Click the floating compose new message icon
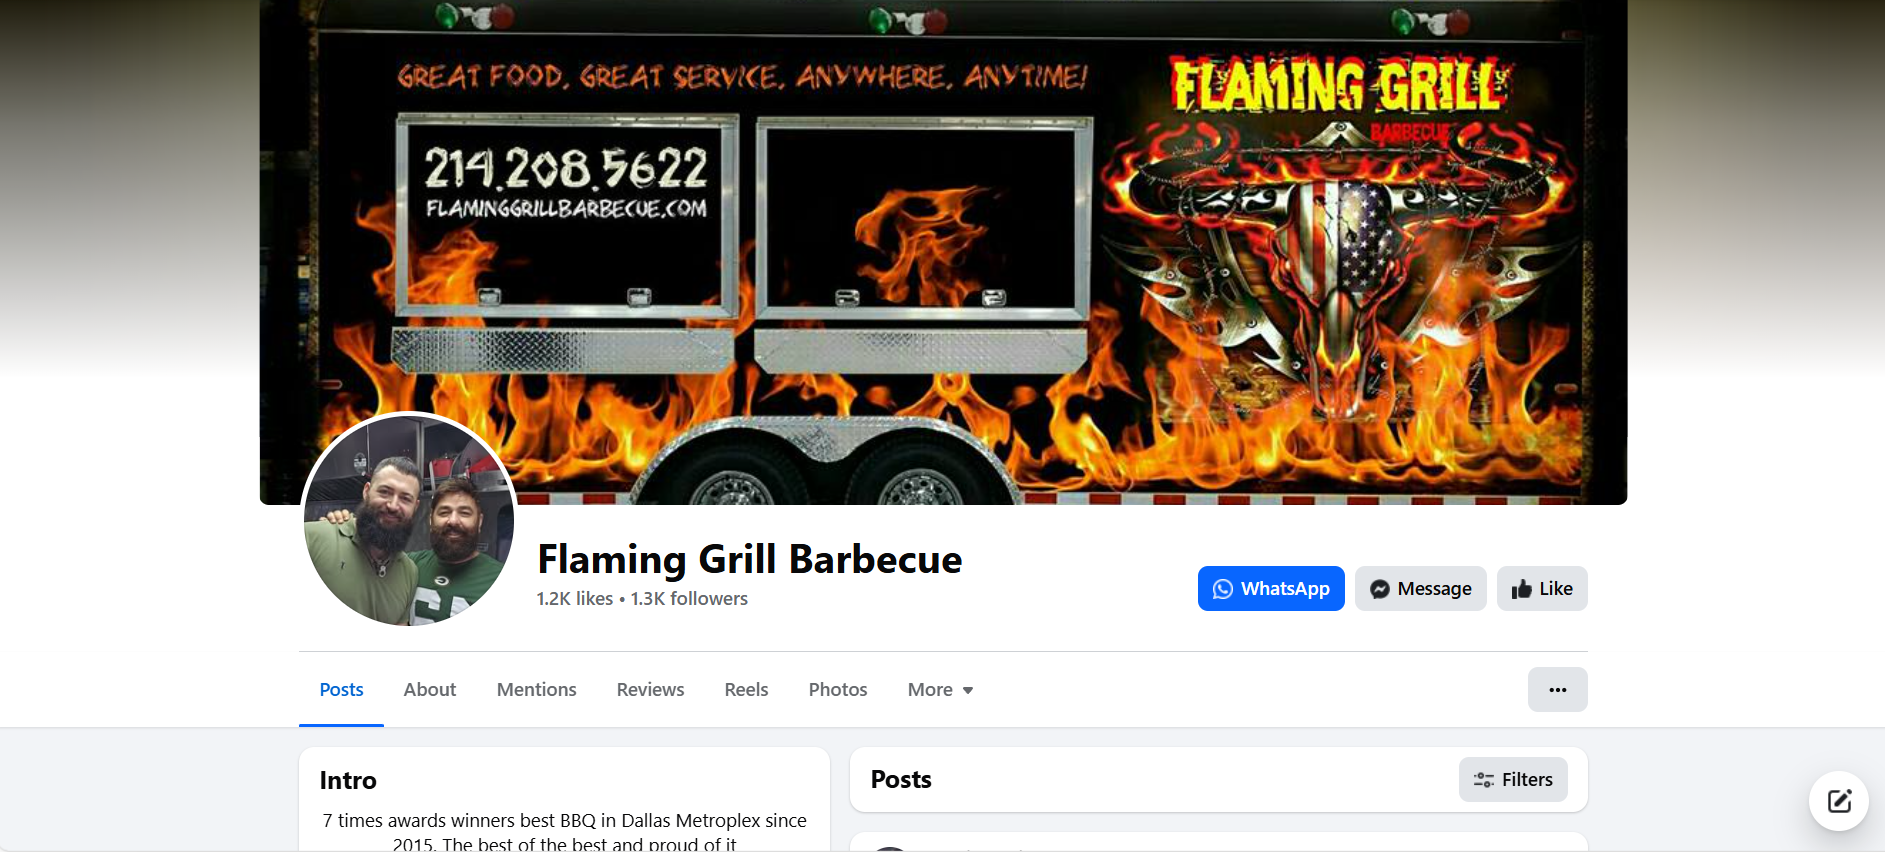 click(x=1839, y=801)
